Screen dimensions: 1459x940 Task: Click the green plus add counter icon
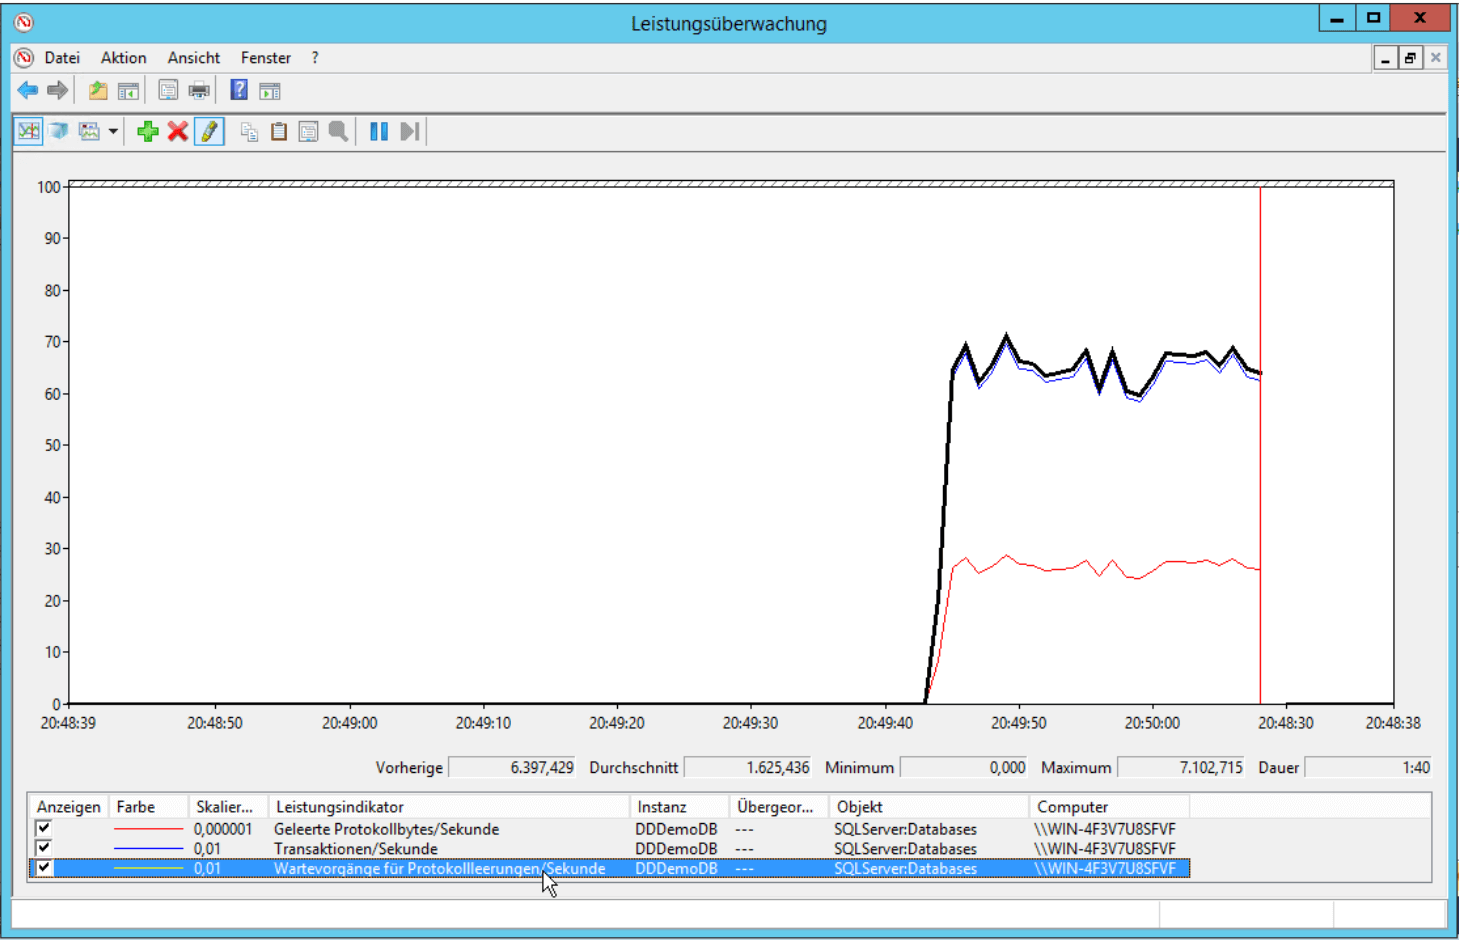[148, 132]
